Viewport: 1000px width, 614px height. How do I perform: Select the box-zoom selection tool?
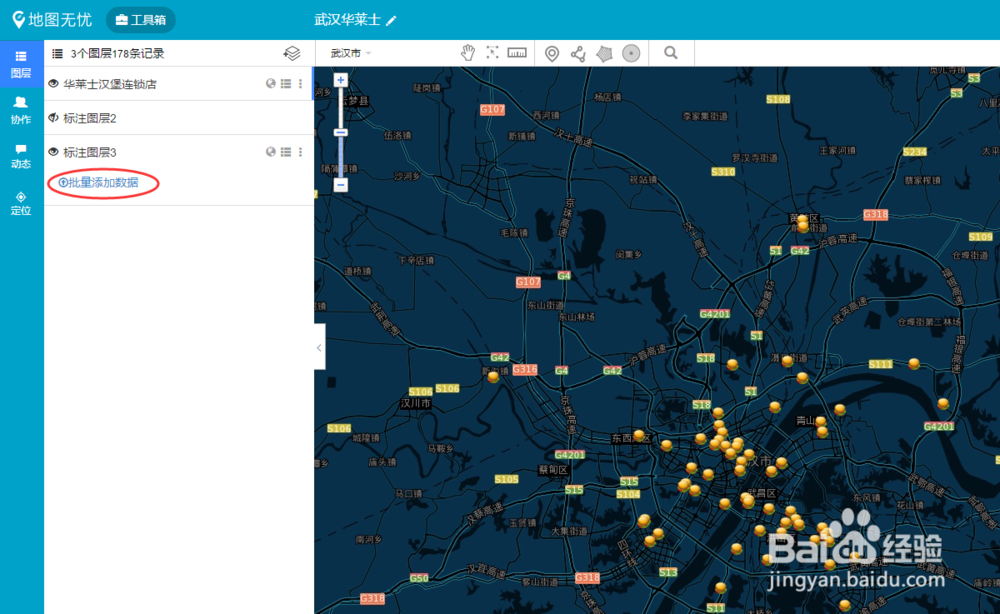[x=492, y=53]
